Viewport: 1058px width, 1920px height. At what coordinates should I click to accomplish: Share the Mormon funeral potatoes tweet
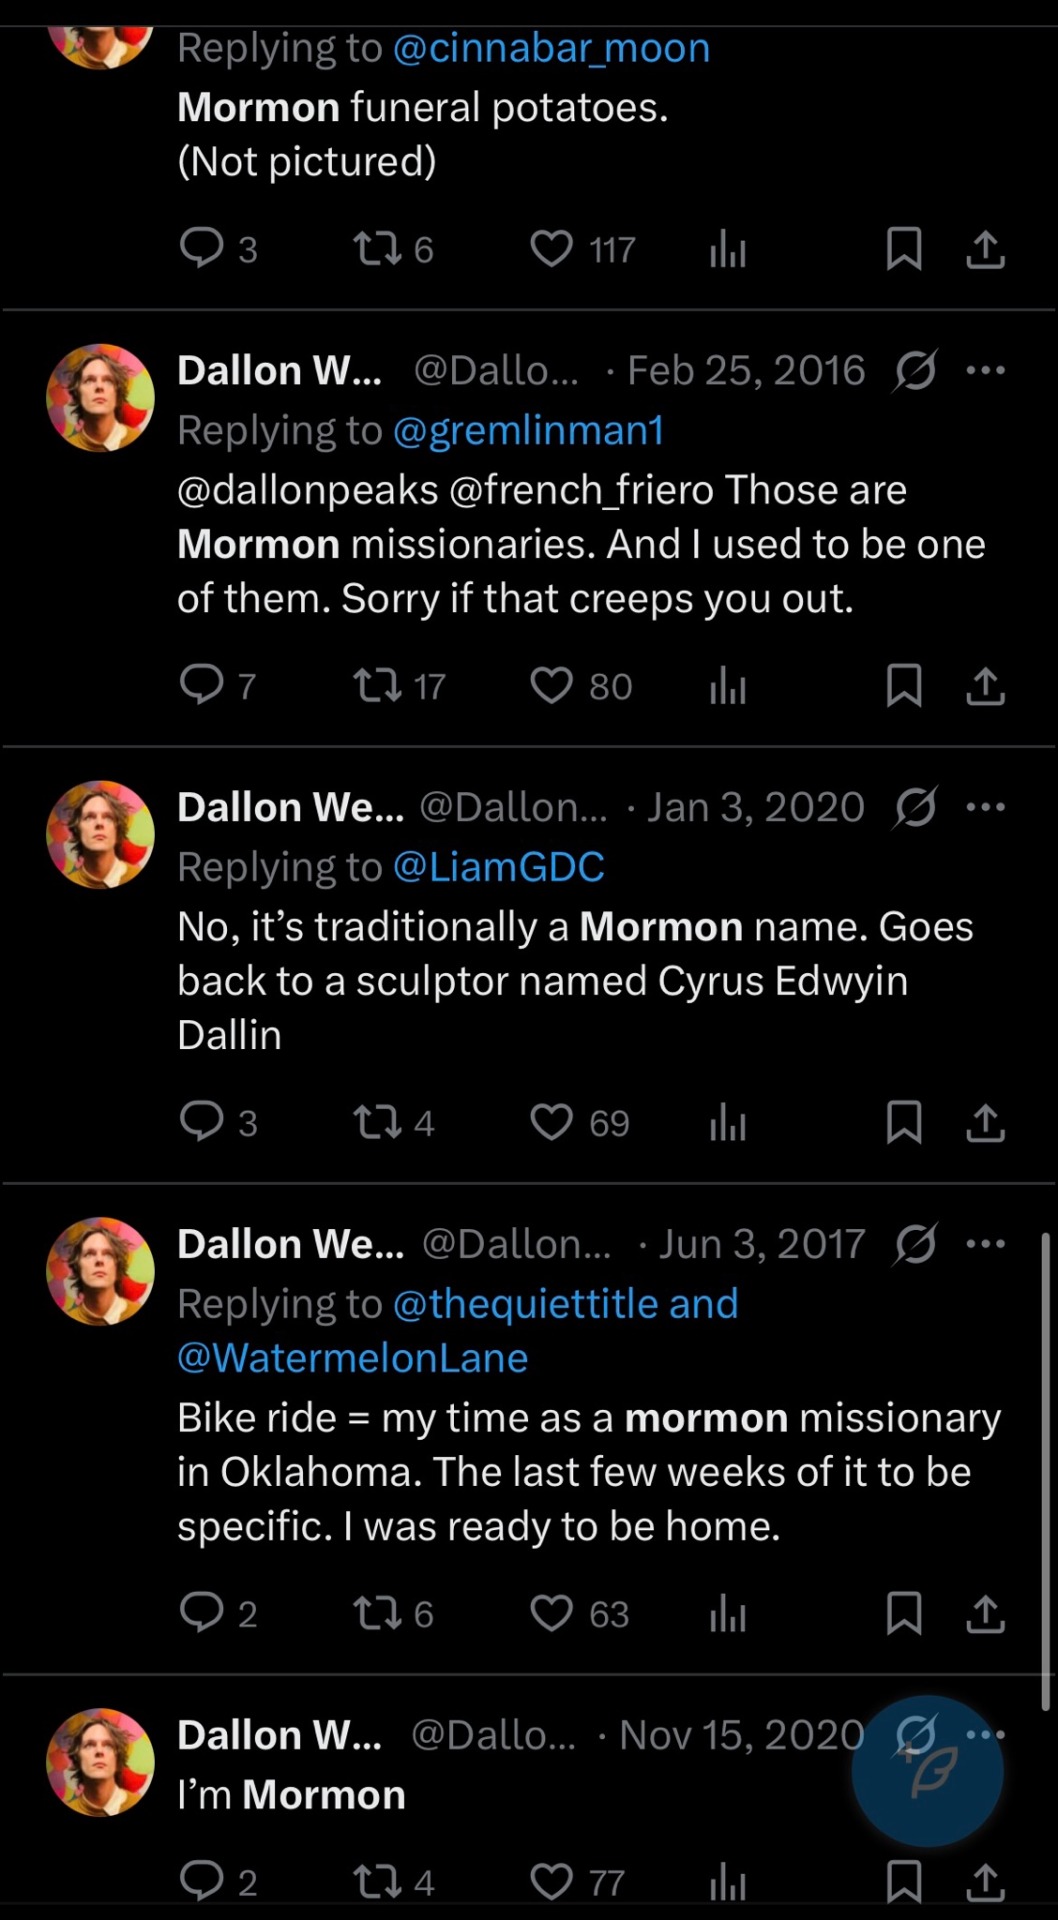[x=985, y=249]
